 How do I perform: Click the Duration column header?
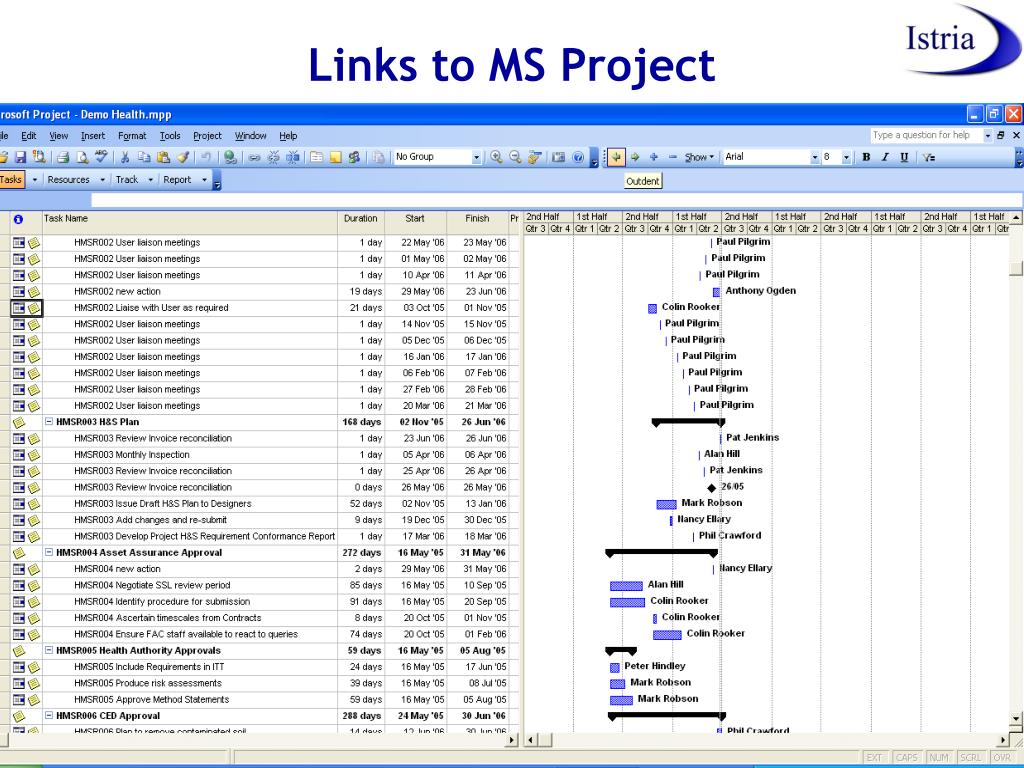(x=360, y=223)
